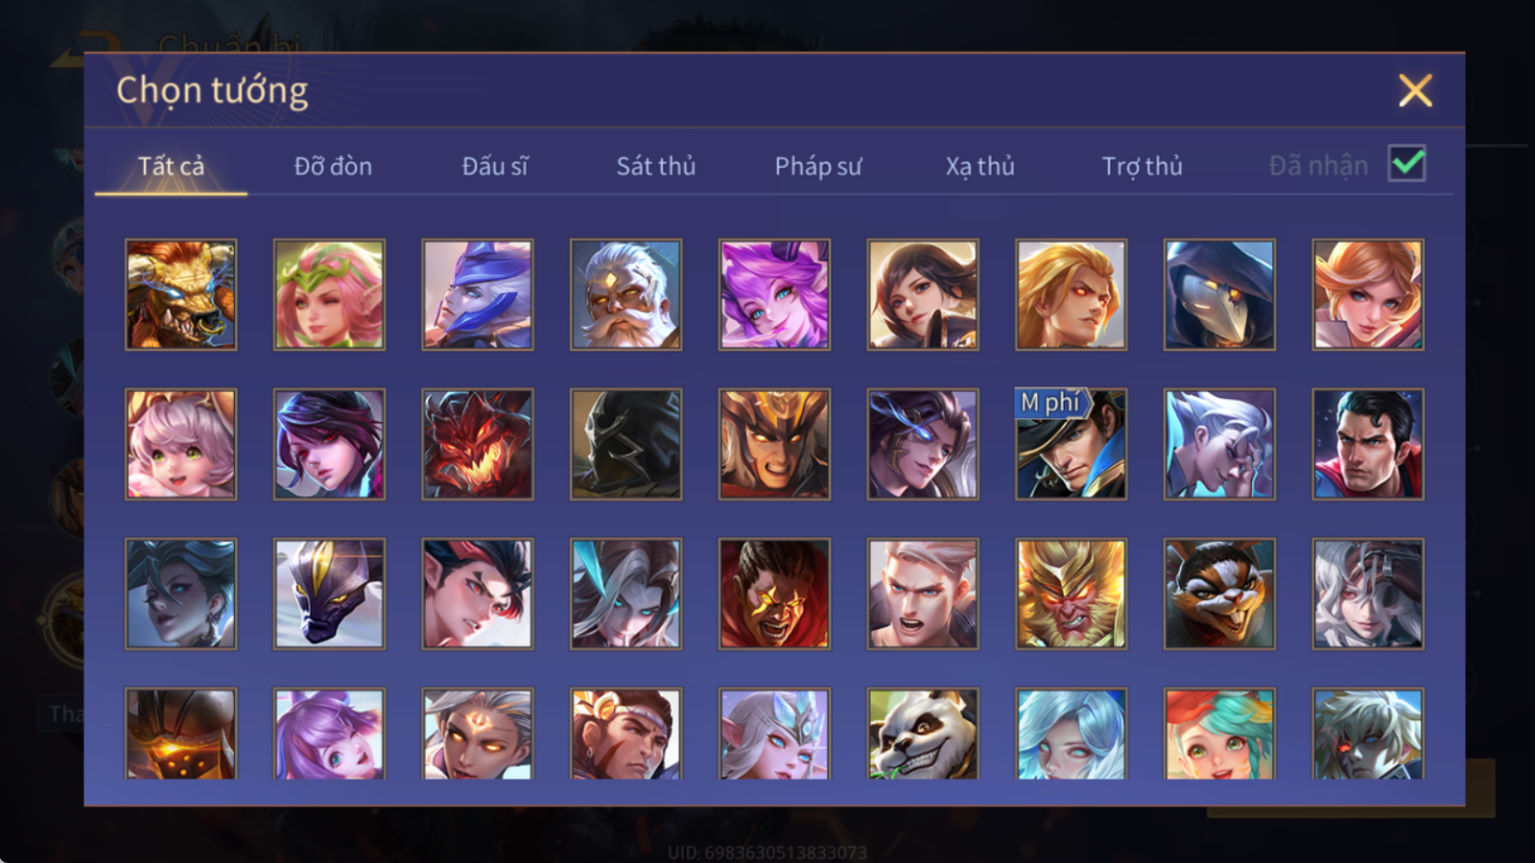The image size is (1535, 863).
Task: Select the Superman hero portrait
Action: 1368,444
